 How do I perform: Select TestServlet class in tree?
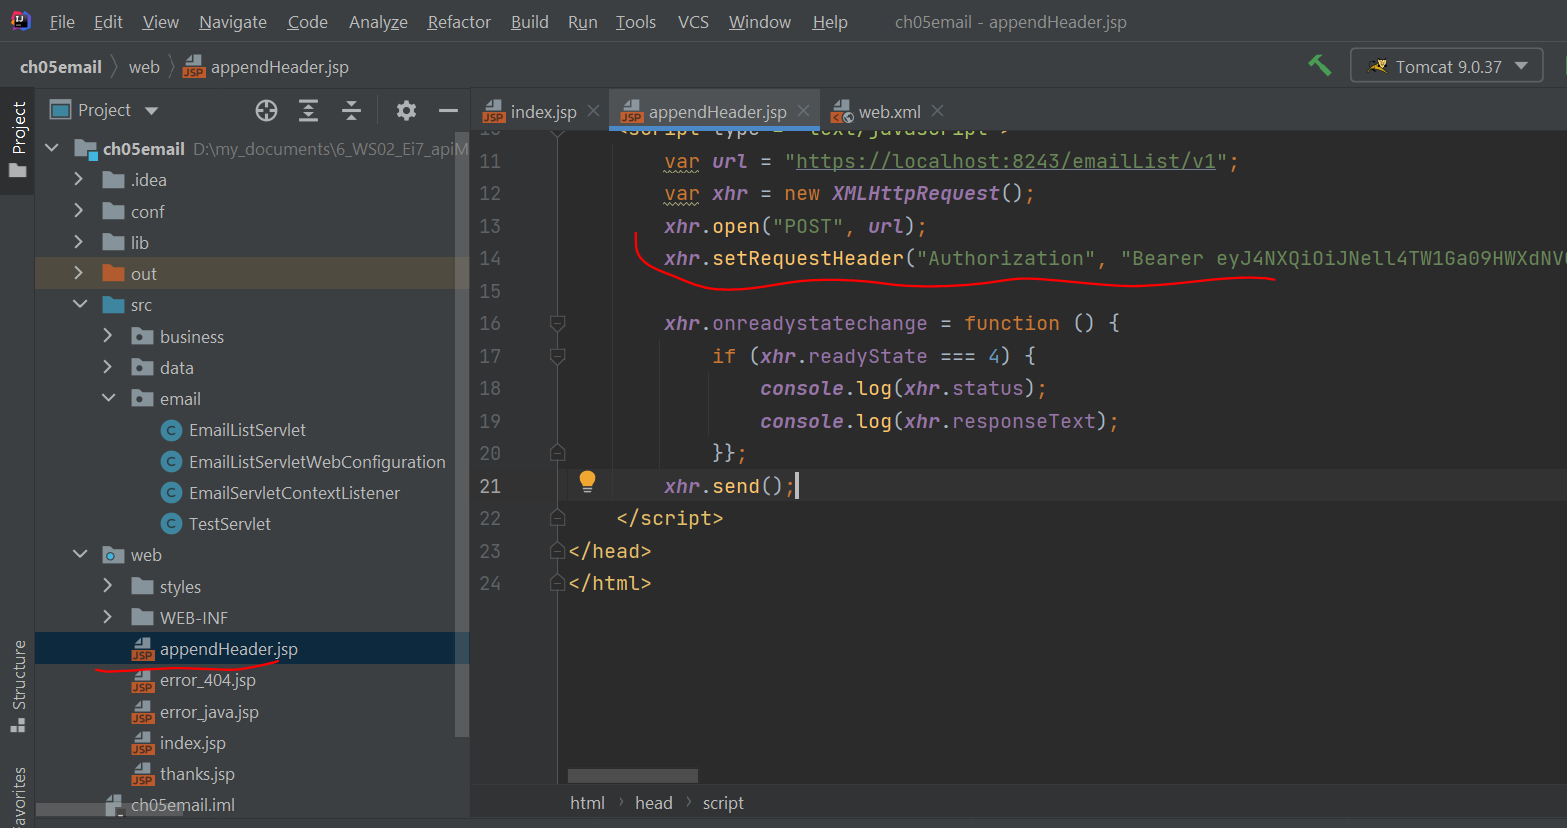[230, 524]
